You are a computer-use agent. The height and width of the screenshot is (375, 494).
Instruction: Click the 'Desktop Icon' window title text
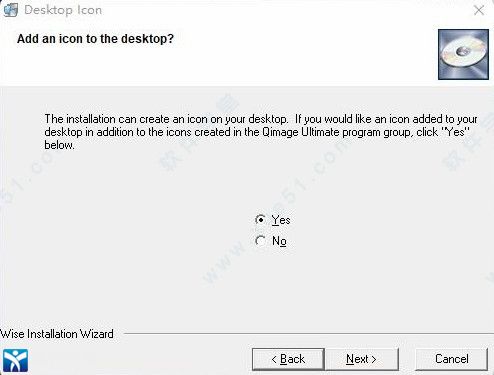tap(63, 10)
